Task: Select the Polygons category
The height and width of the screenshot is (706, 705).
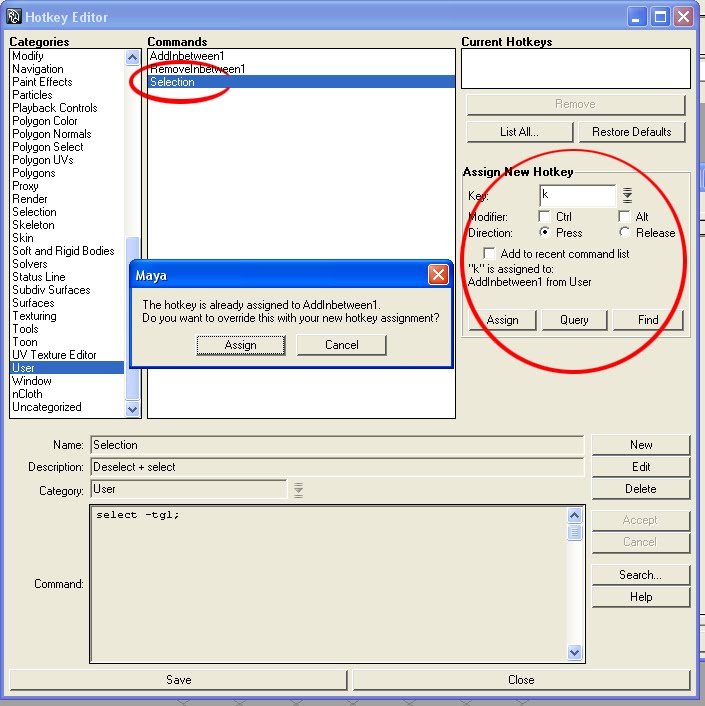Action: pyautogui.click(x=67, y=173)
